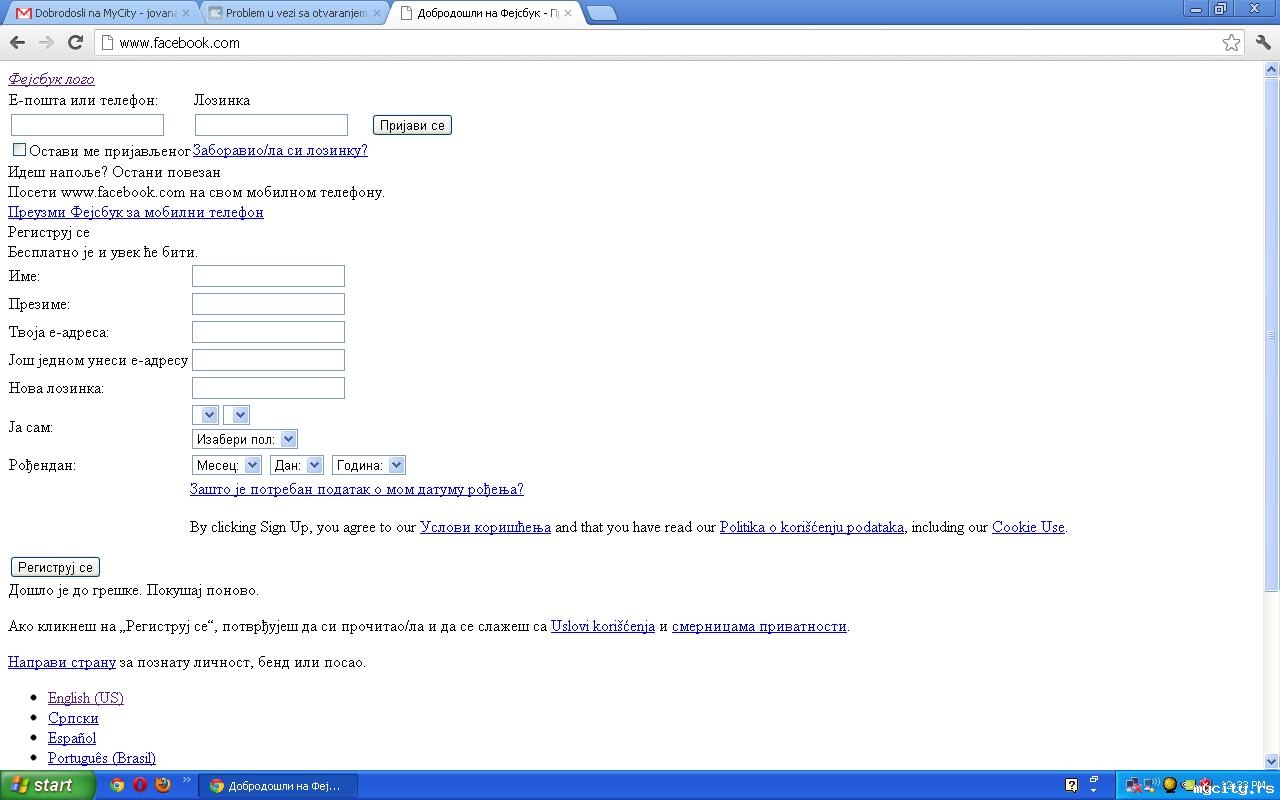Viewport: 1280px width, 800px height.
Task: Choose Српски language link
Action: pos(73,718)
